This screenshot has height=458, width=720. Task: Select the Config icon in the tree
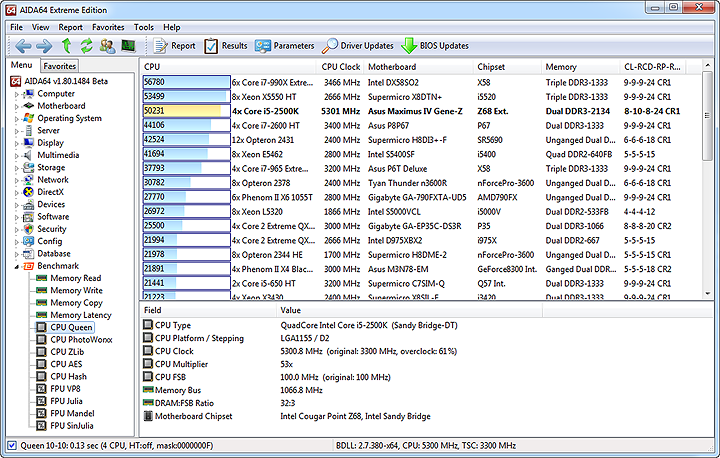click(28, 241)
